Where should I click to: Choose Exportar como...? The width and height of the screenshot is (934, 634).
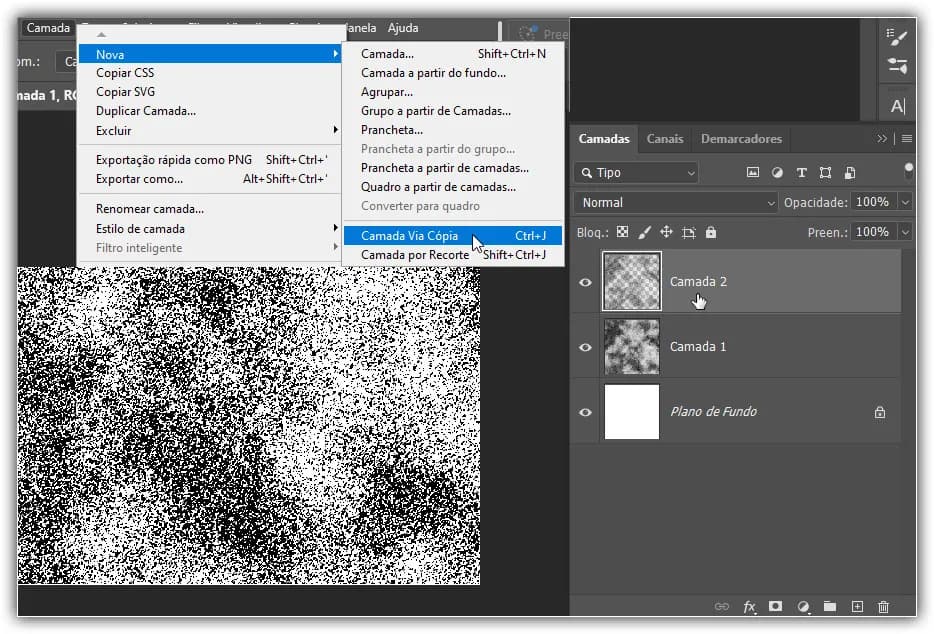point(211,179)
